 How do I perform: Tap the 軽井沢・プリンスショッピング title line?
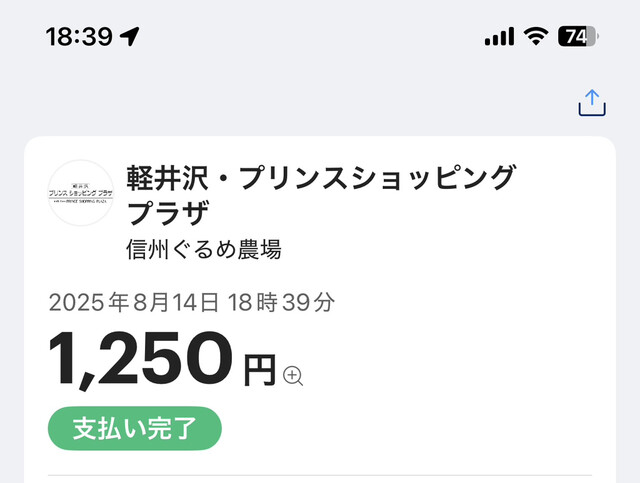coord(321,177)
